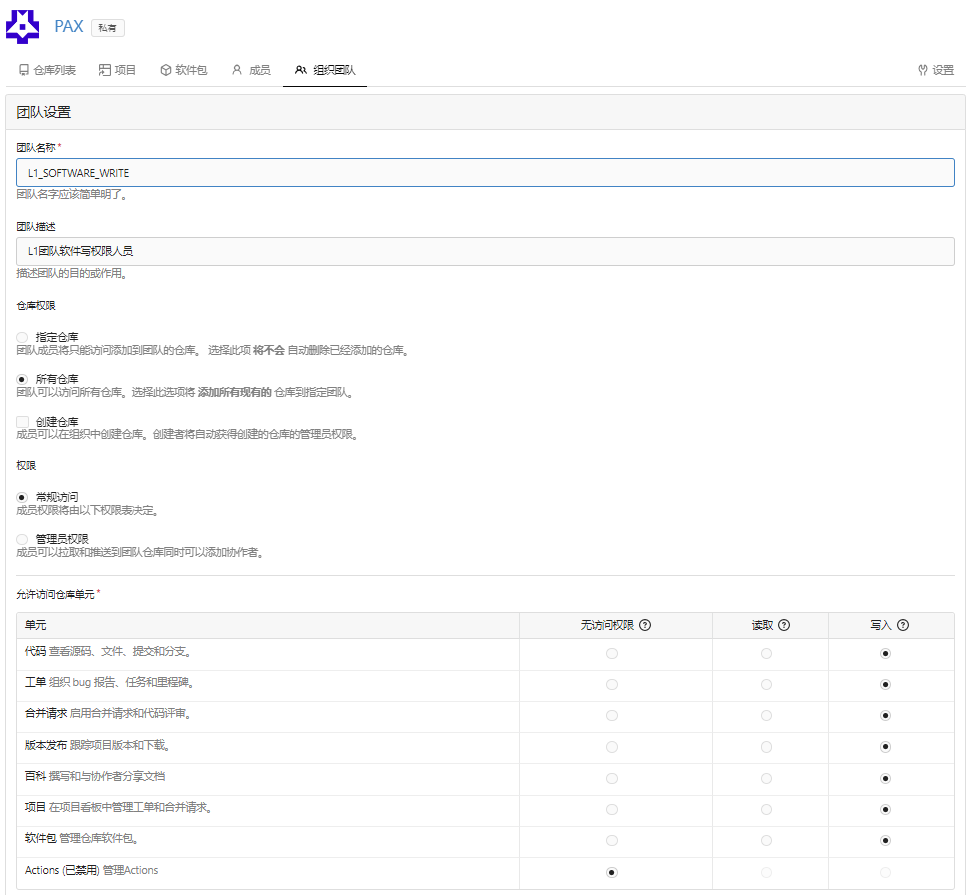This screenshot has height=895, width=969.
Task: Set 百科 unit to 读取 permission
Action: pyautogui.click(x=766, y=778)
